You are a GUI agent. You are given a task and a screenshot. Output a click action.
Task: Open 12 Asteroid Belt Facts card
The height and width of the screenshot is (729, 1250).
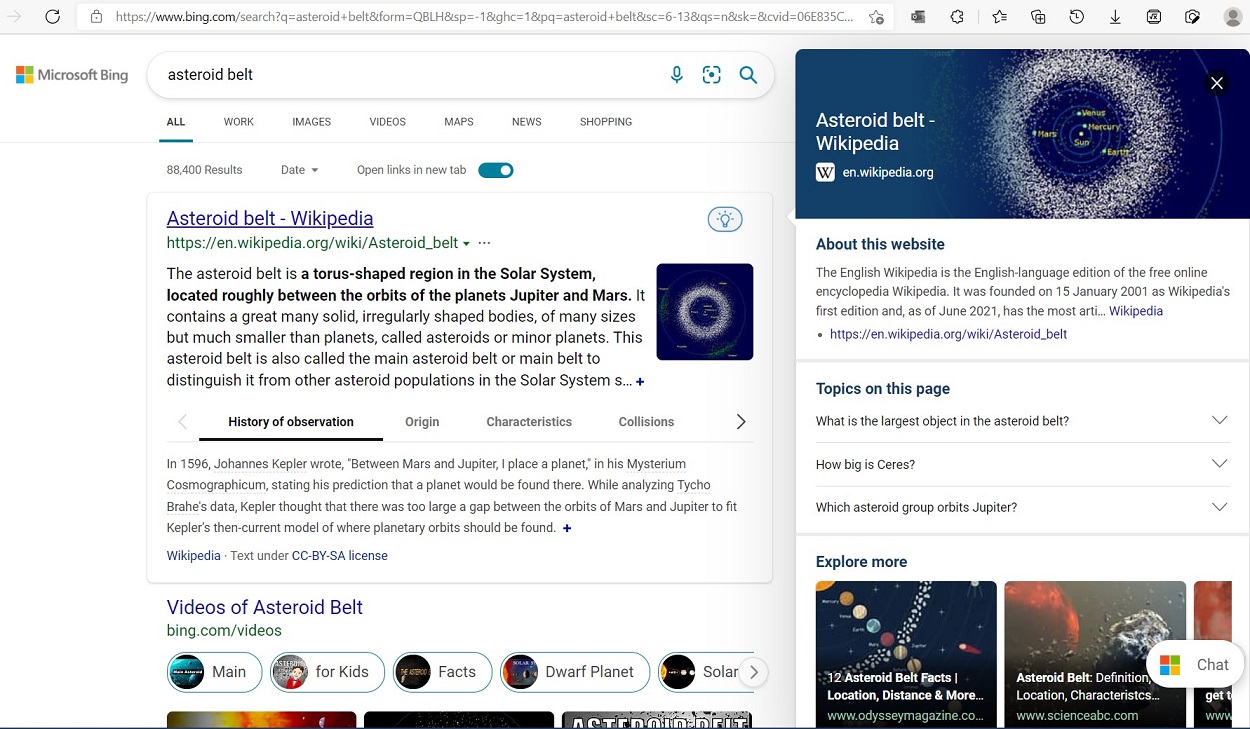[x=906, y=654]
